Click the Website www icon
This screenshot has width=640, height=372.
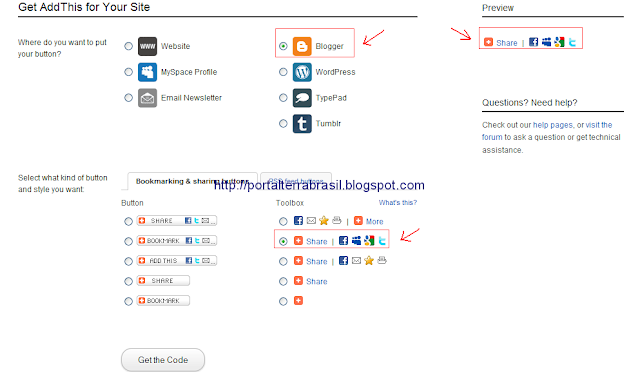pyautogui.click(x=147, y=46)
